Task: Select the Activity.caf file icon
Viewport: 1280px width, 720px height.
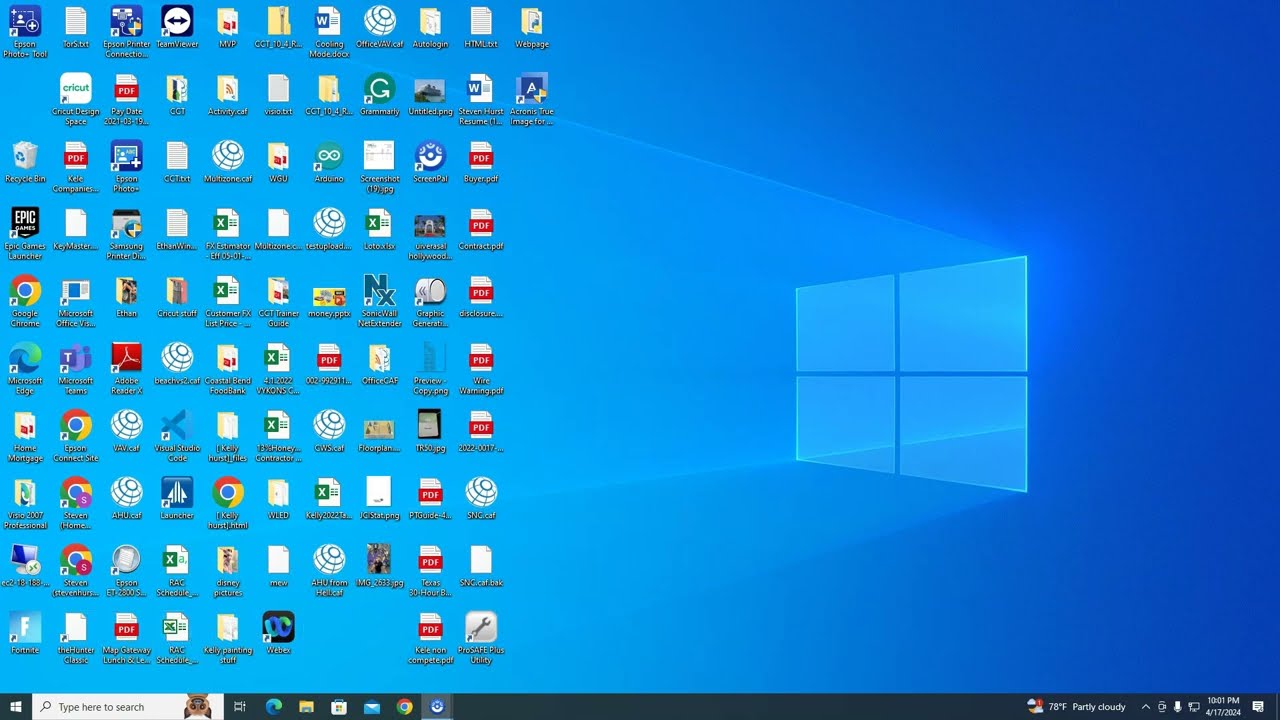Action: tap(228, 95)
